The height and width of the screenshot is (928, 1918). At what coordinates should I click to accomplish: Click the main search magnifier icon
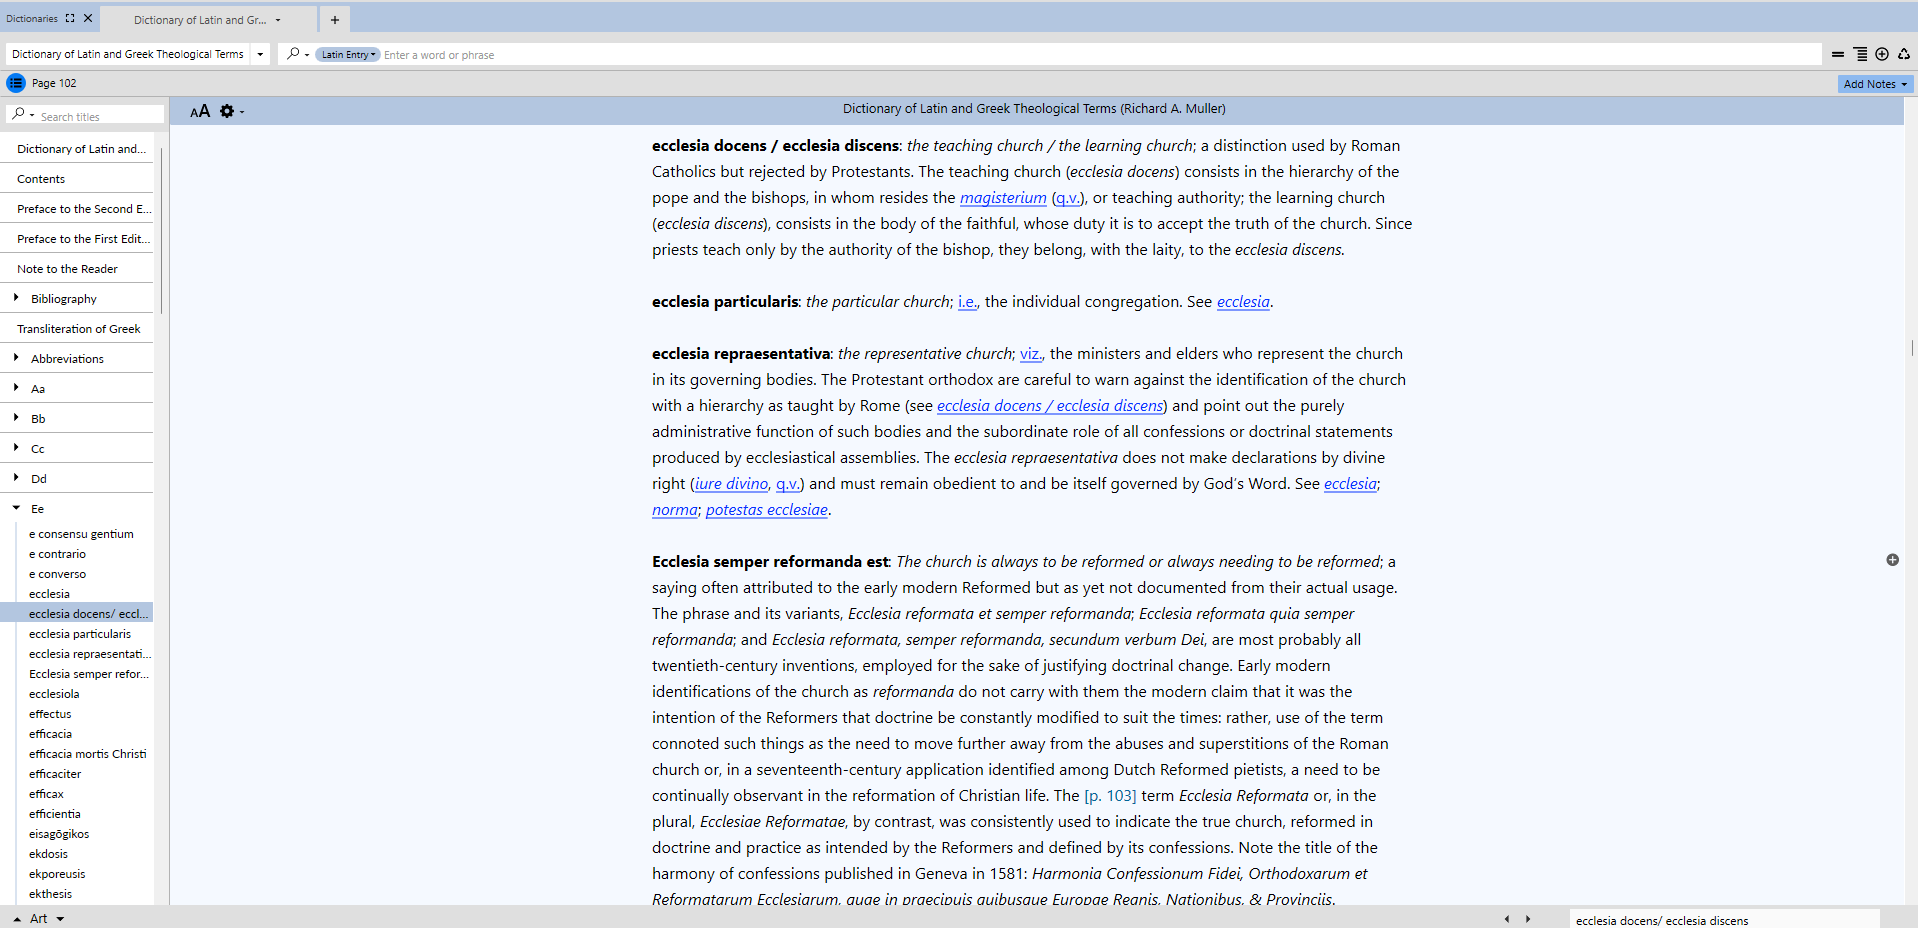[293, 54]
